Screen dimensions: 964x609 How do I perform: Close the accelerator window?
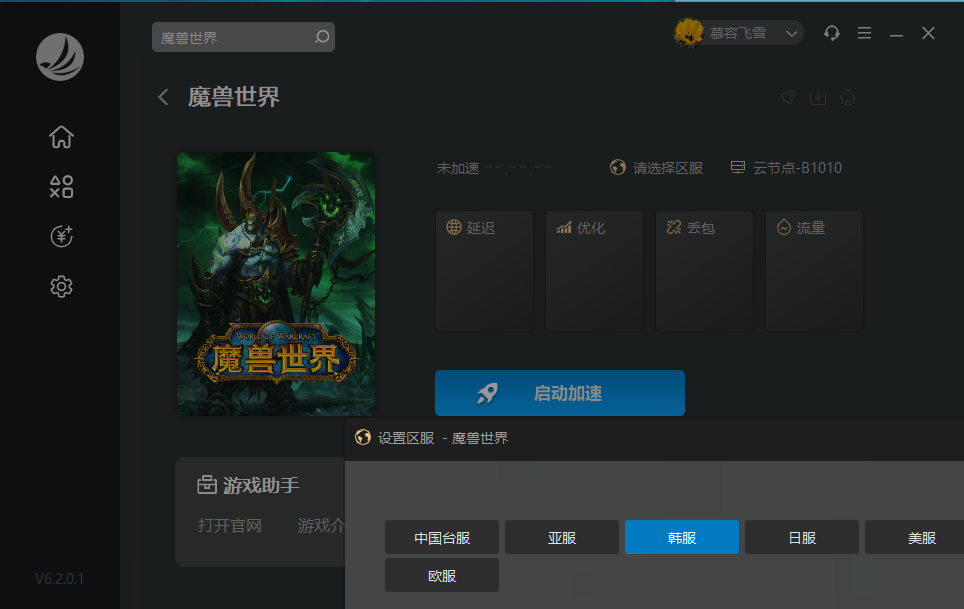(928, 33)
